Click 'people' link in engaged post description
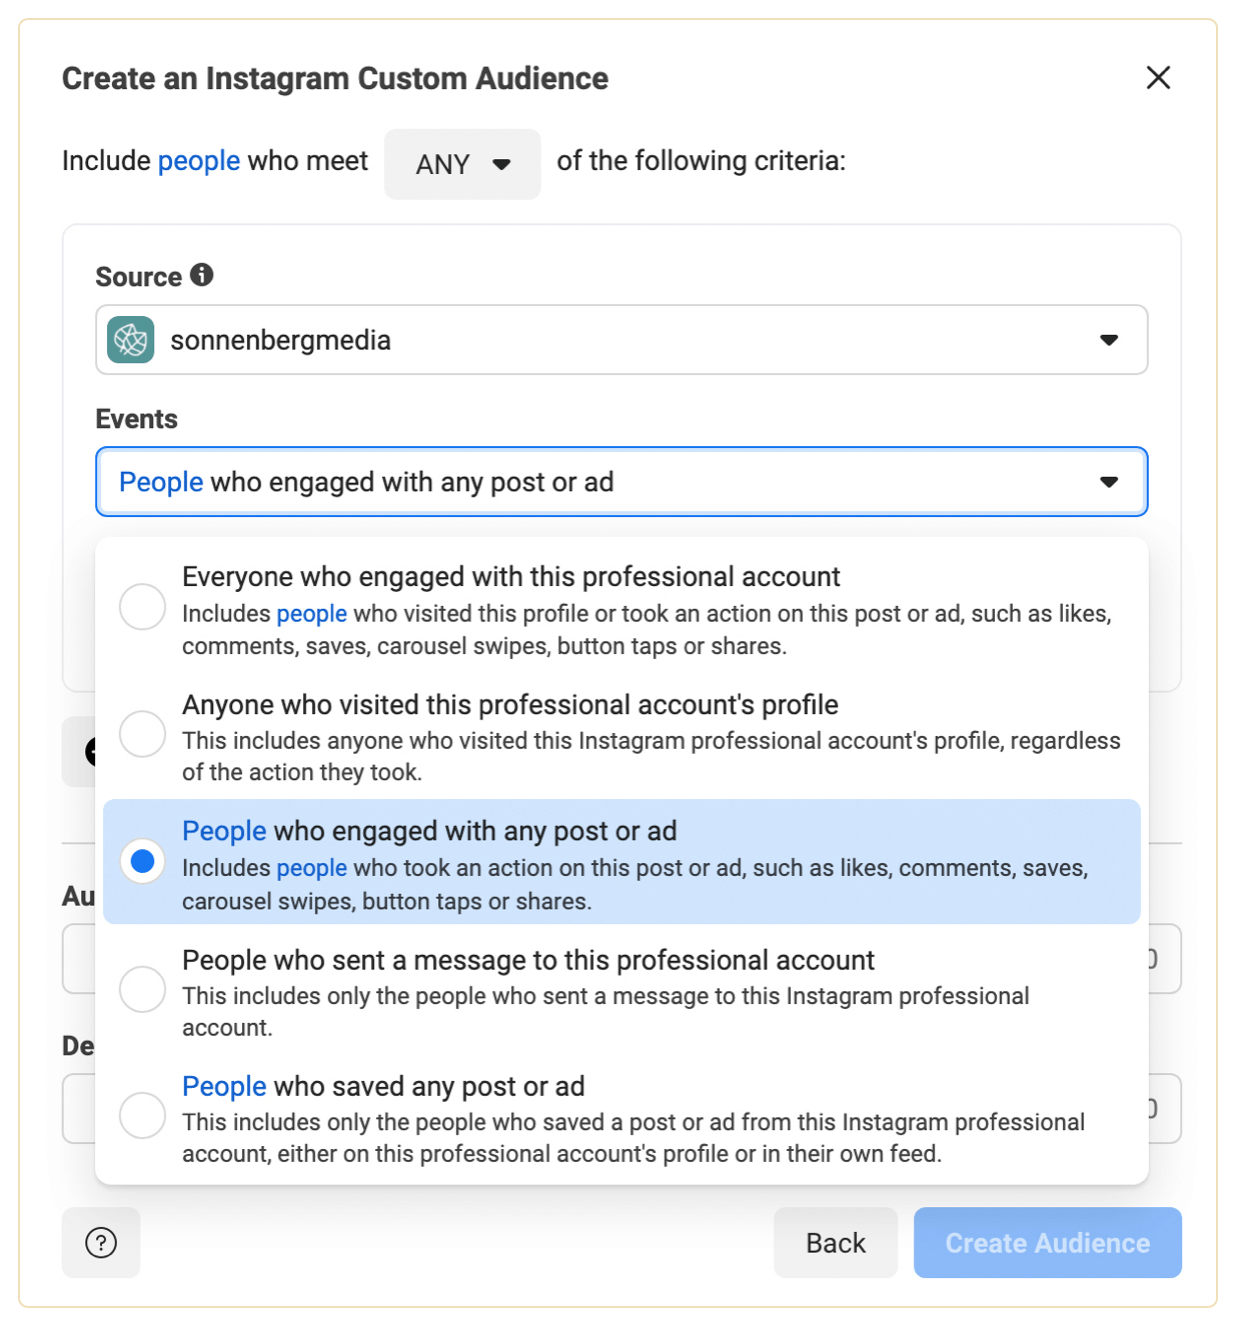This screenshot has height=1330, width=1240. pyautogui.click(x=311, y=868)
